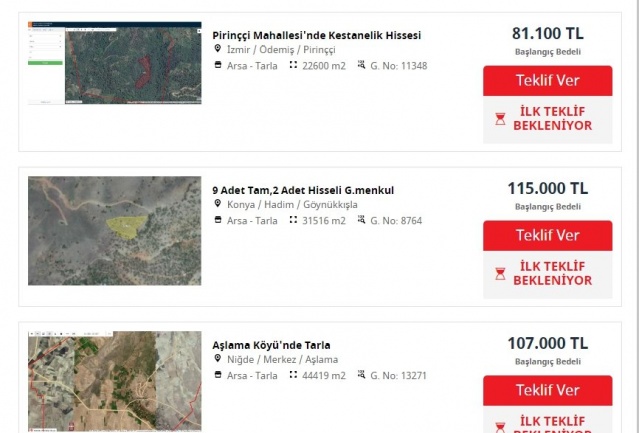Click location pin icon for Konya listing
Screen dimensions: 639x433
click(x=218, y=203)
